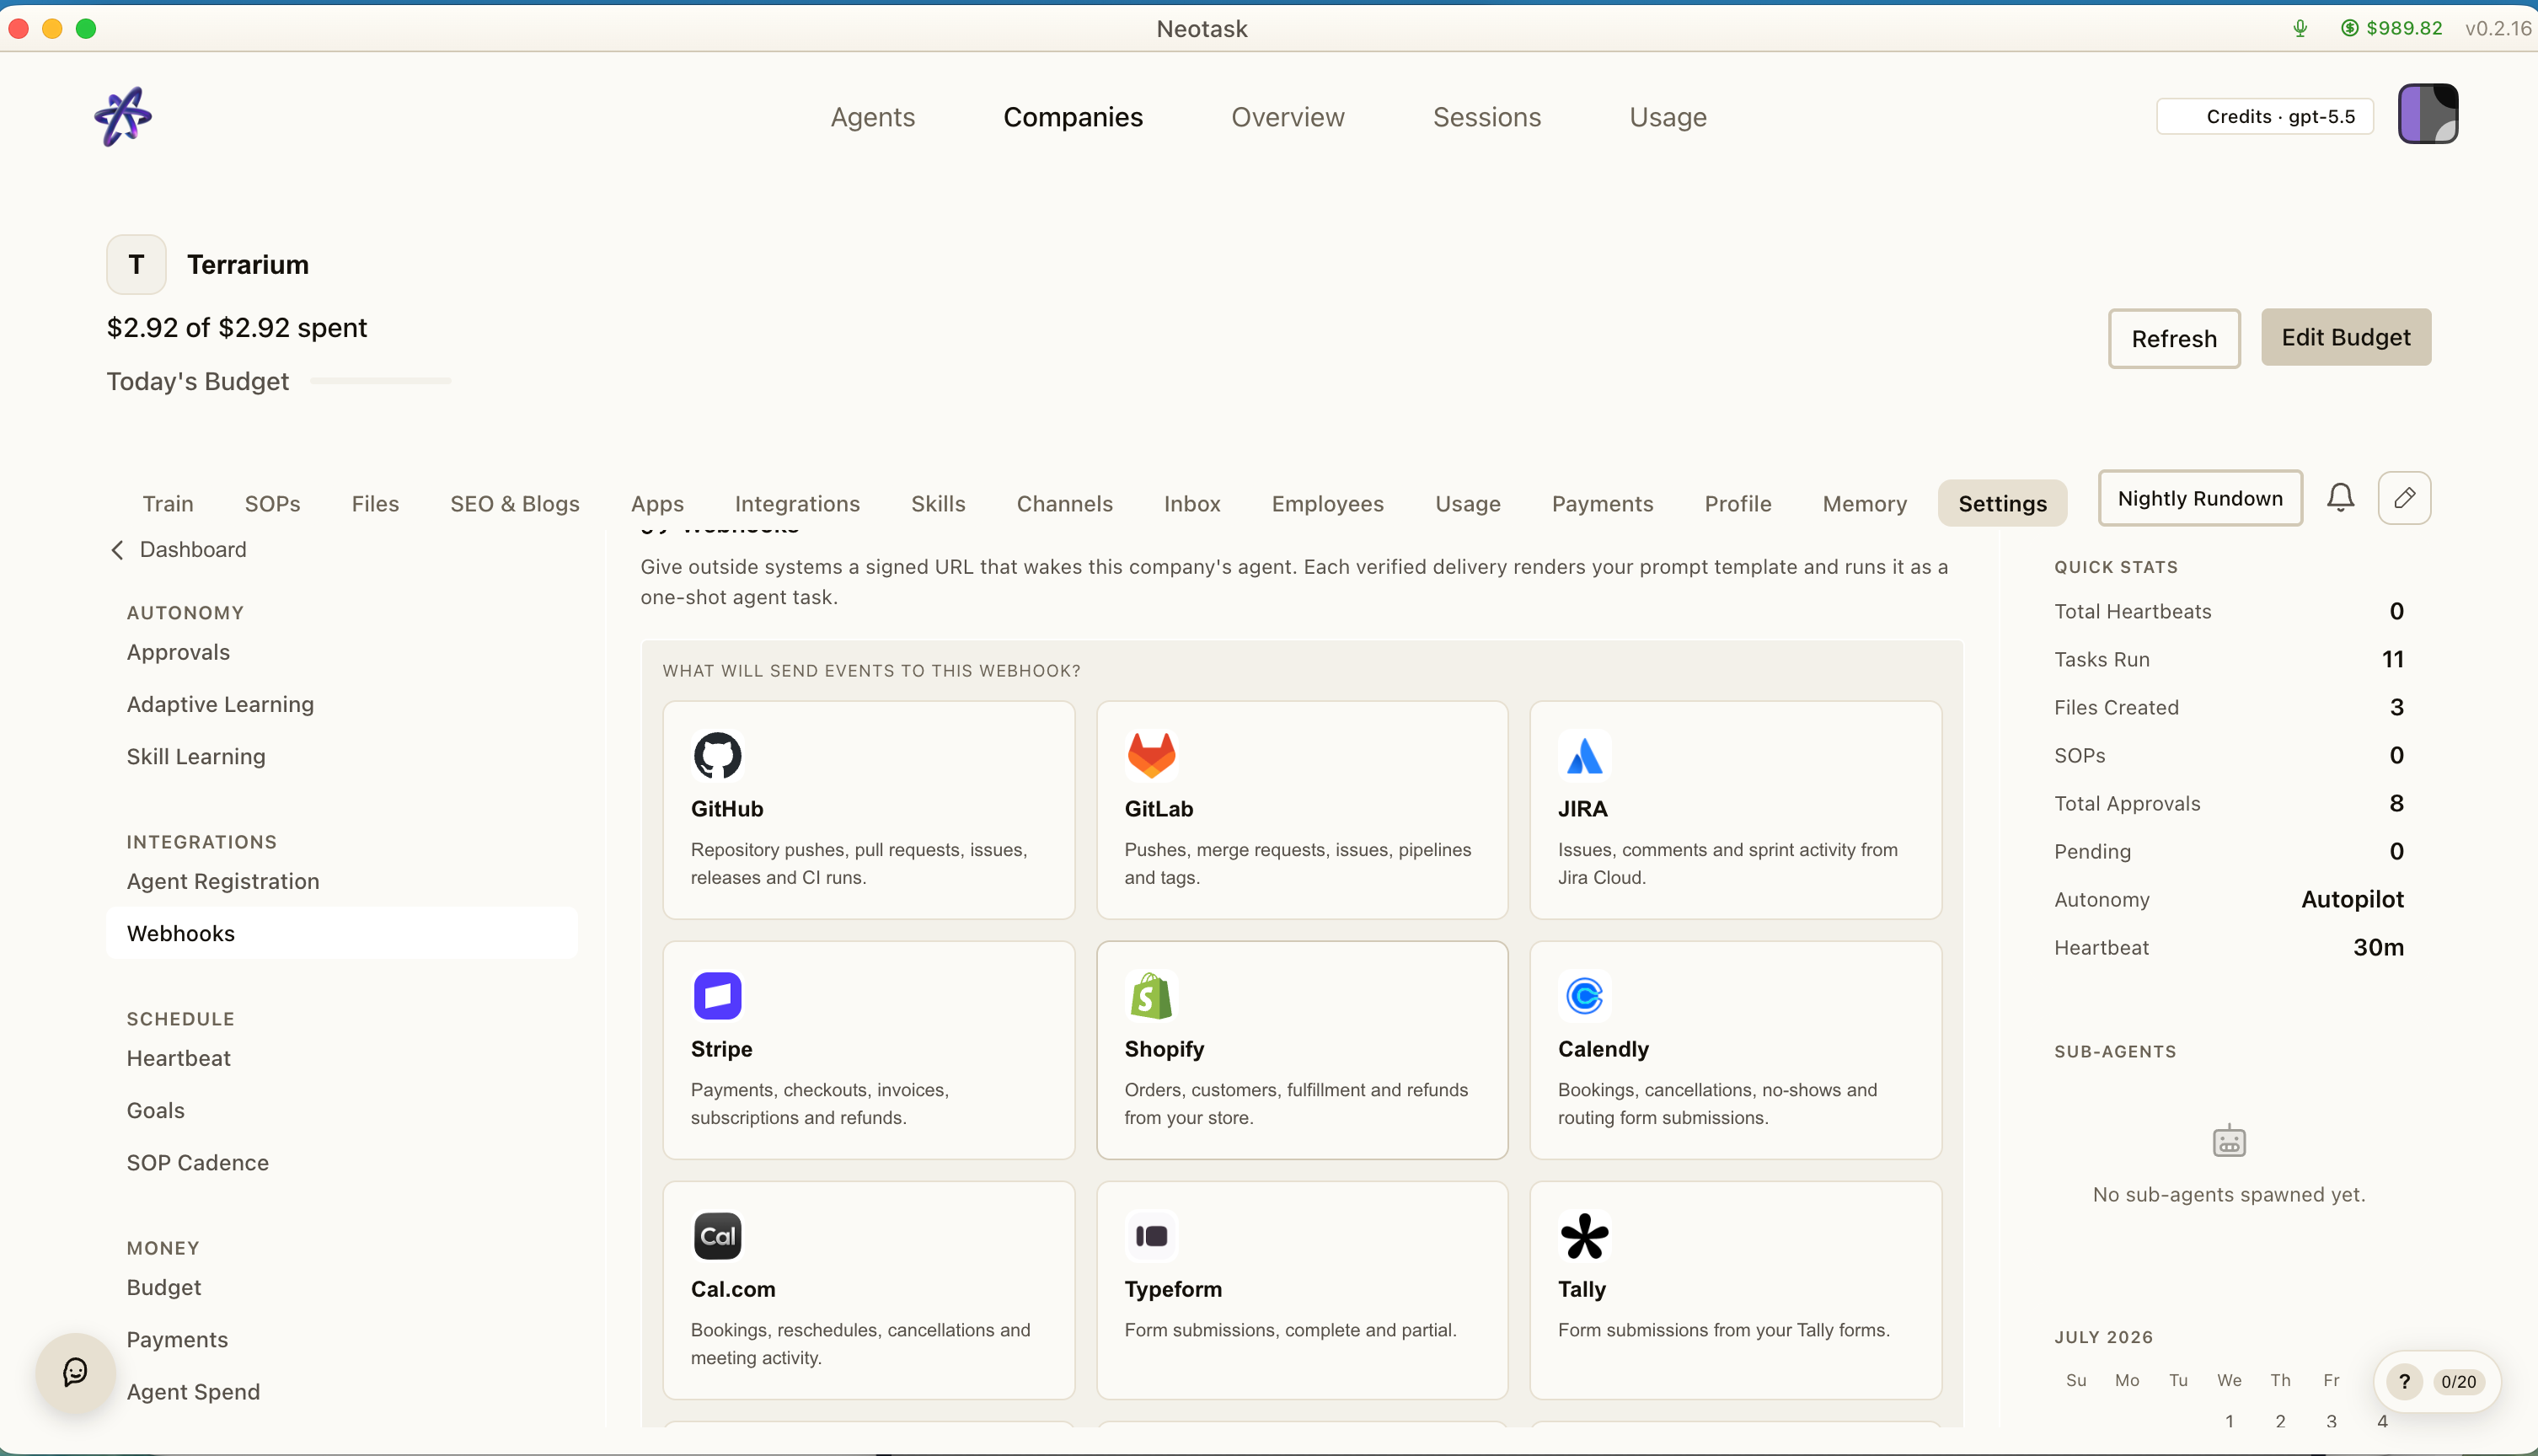Screen dimensions: 2538x1456
Task: Select Agent Registration in sidebar
Action: (223, 881)
